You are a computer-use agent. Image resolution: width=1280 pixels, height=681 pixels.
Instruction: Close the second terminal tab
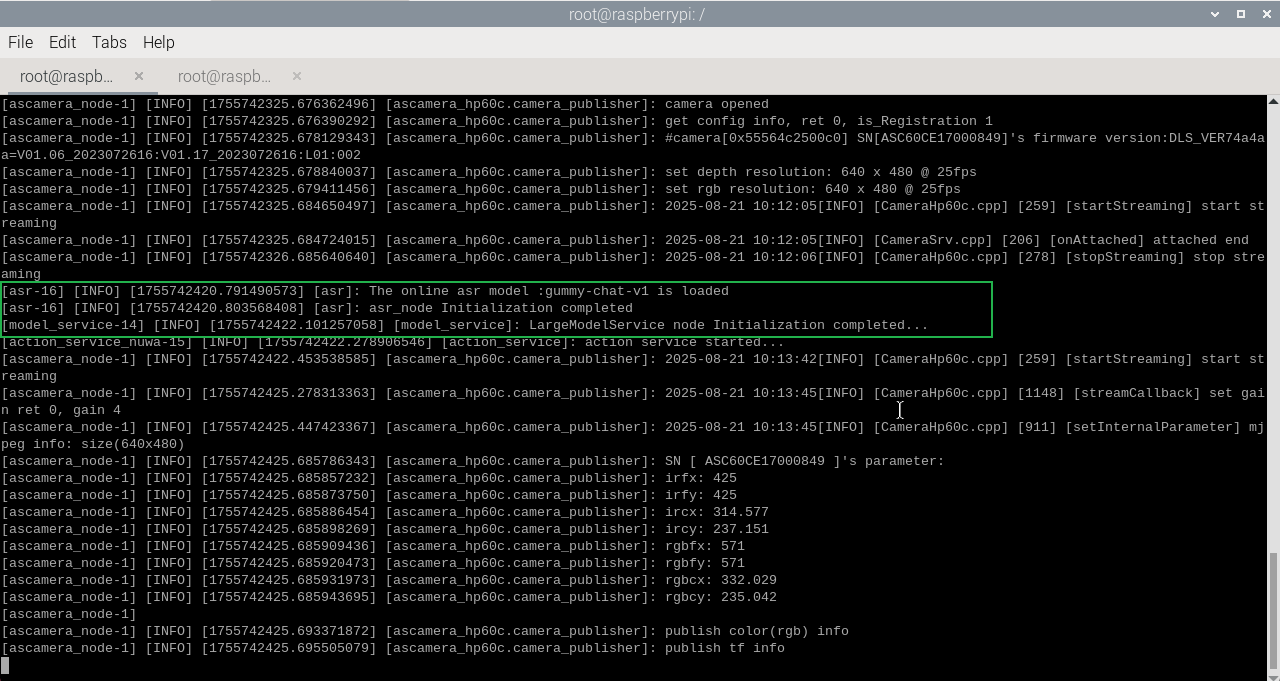[297, 76]
